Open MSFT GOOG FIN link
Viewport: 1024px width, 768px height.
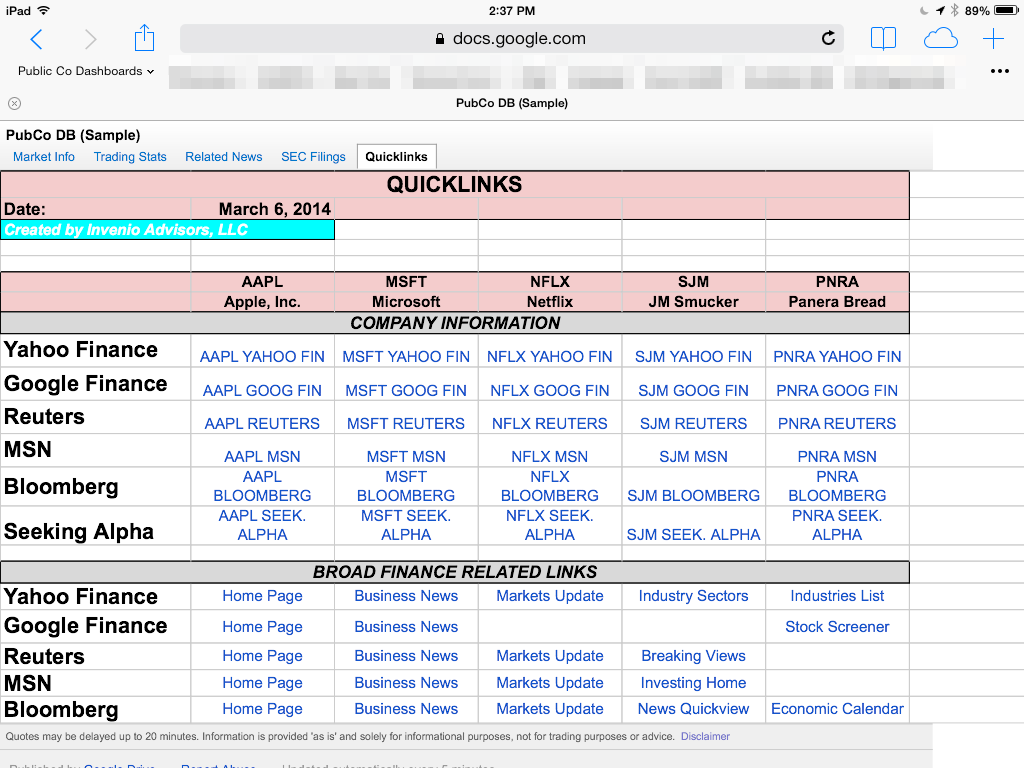[x=406, y=391]
